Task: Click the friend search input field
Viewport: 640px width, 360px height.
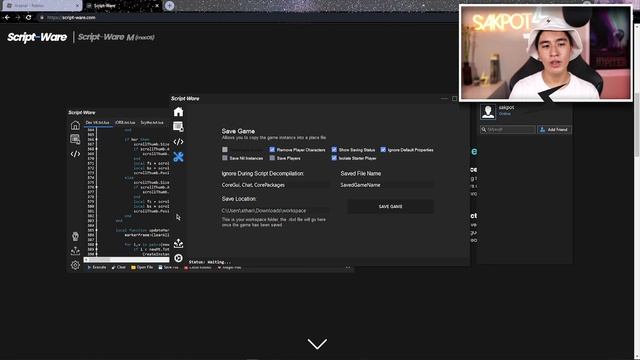Action: 508,129
